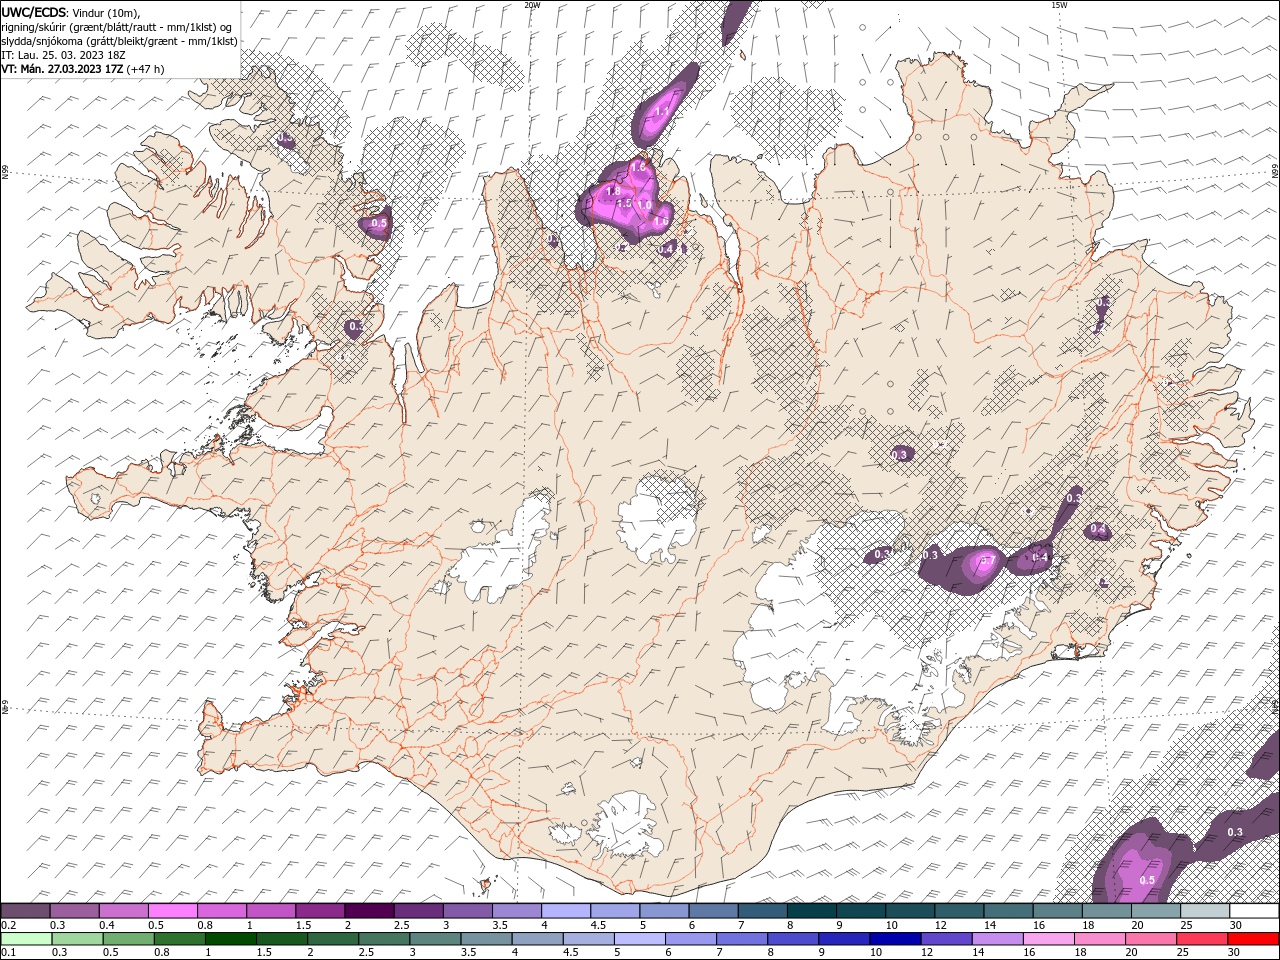
Task: Select the pale grey 25 swatch in upper legend
Action: click(1205, 911)
